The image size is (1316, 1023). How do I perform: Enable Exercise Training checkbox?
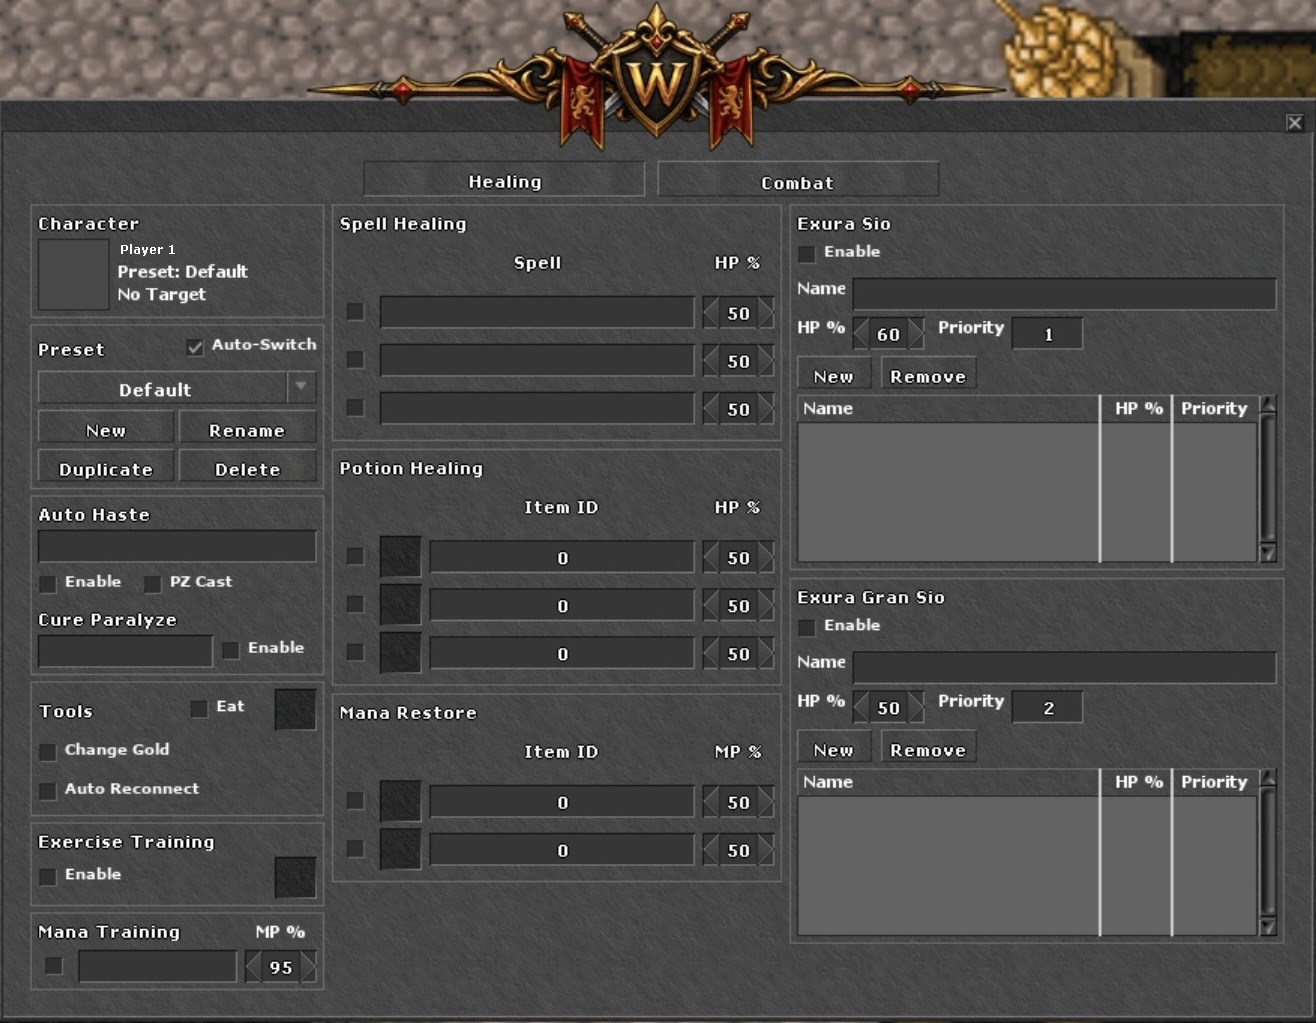pyautogui.click(x=47, y=876)
